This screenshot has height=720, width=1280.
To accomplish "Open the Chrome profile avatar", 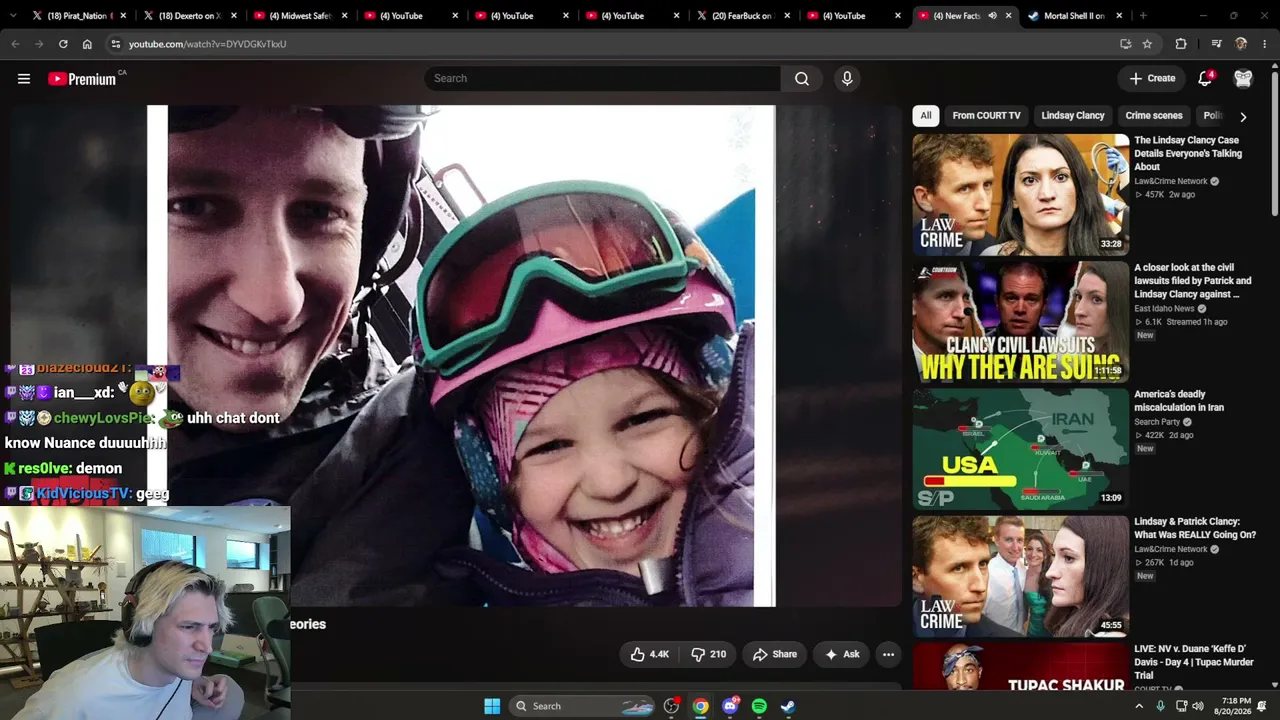I will [1241, 44].
